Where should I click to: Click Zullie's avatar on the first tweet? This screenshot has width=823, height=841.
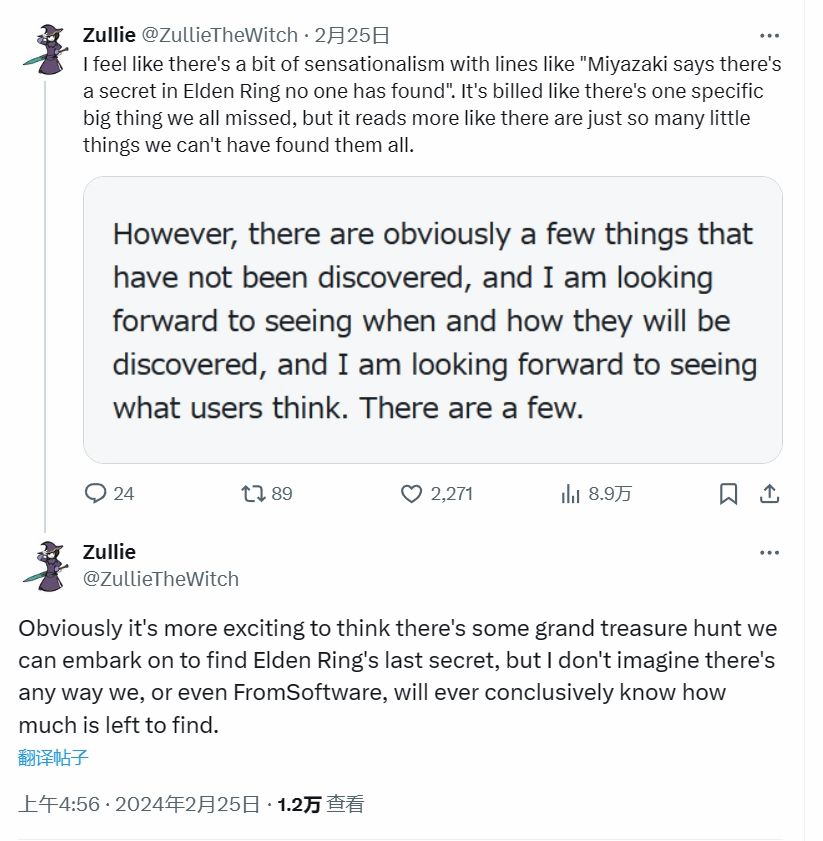coord(45,47)
